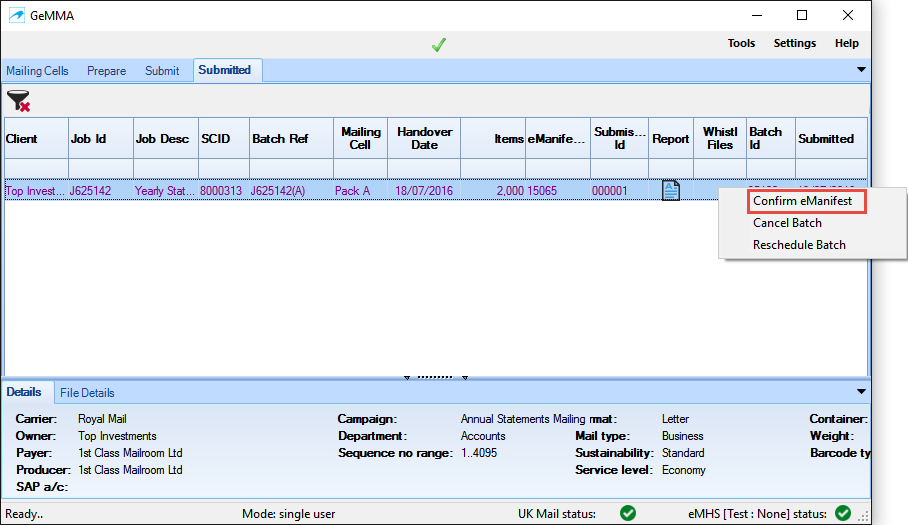Sort by the Items column header
908x525 pixels.
[493, 138]
